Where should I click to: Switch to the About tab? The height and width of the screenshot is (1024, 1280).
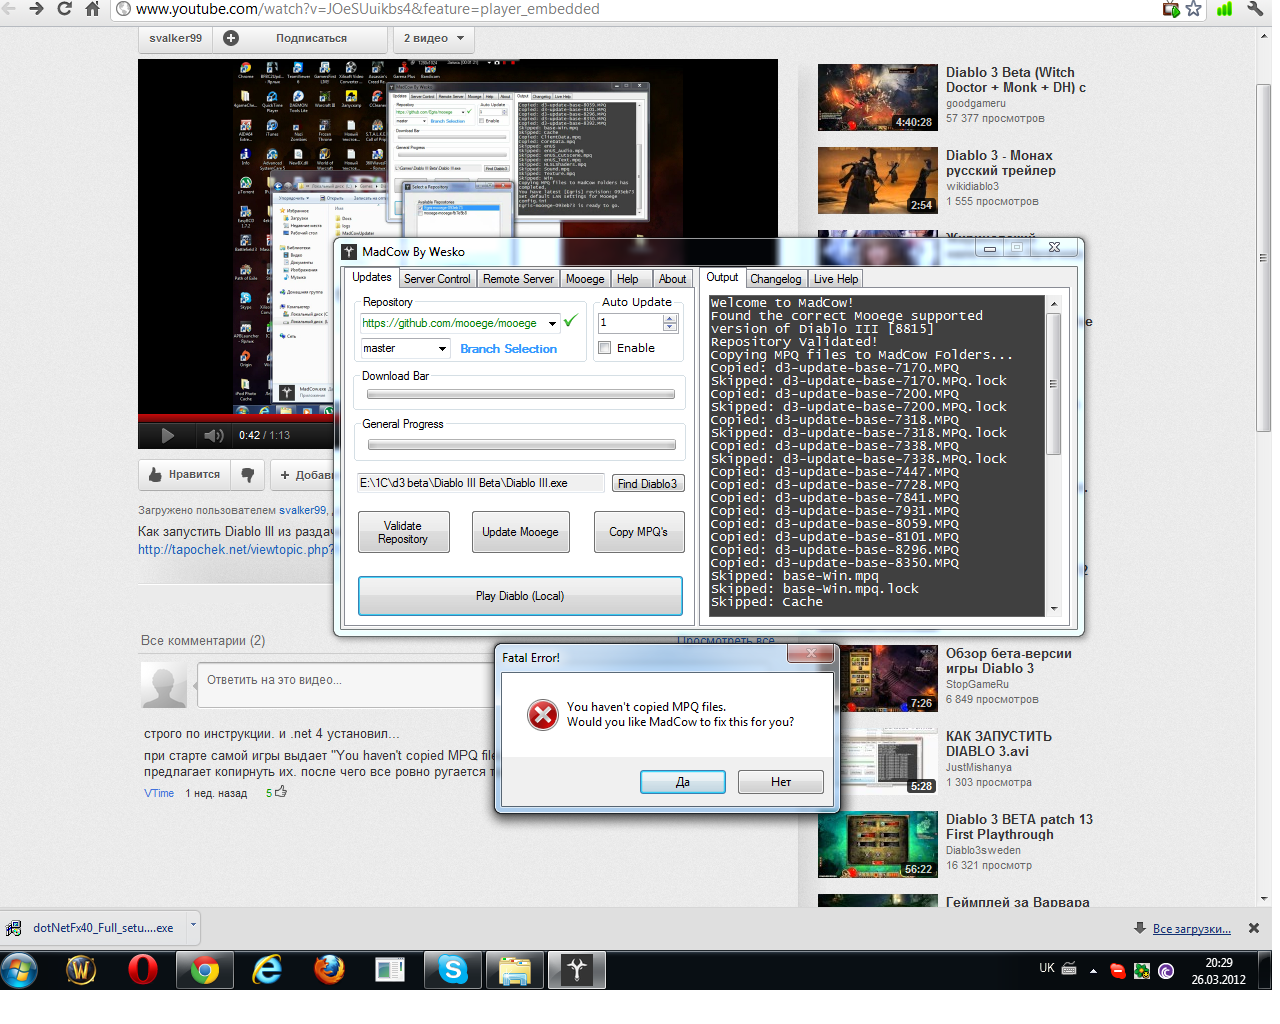(672, 279)
